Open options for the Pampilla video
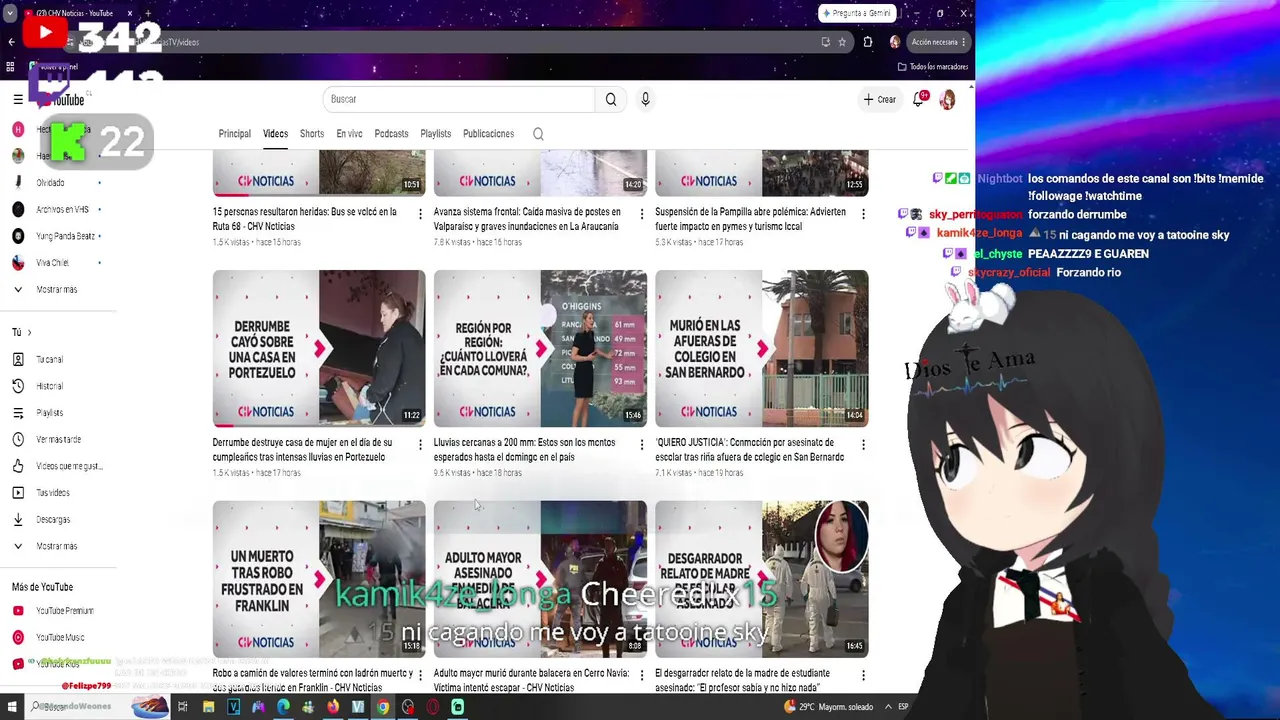Viewport: 1280px width, 720px height. pos(863,214)
